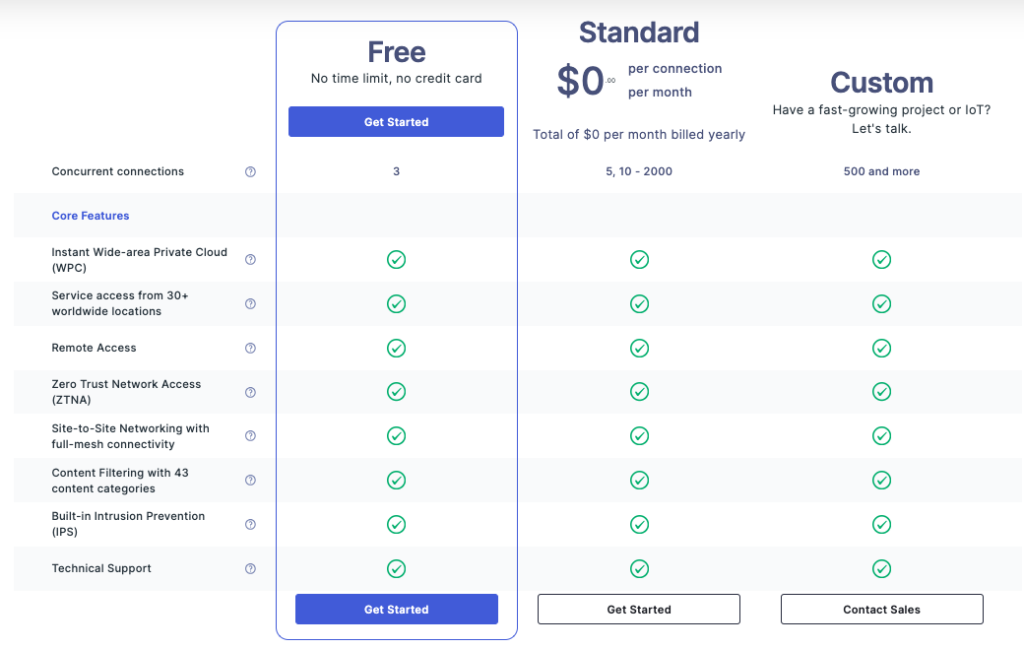Click help icon for Service access locations
The width and height of the screenshot is (1024, 648).
click(250, 304)
